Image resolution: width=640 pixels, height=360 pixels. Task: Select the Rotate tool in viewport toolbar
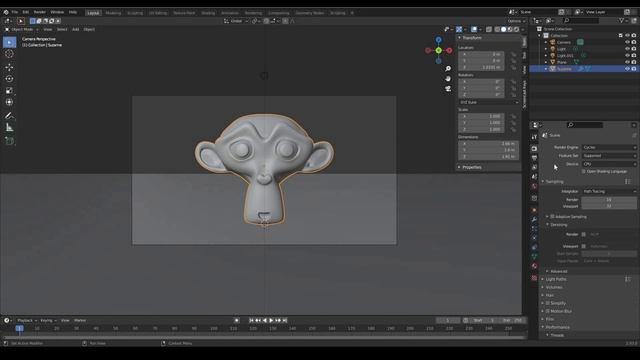9,79
